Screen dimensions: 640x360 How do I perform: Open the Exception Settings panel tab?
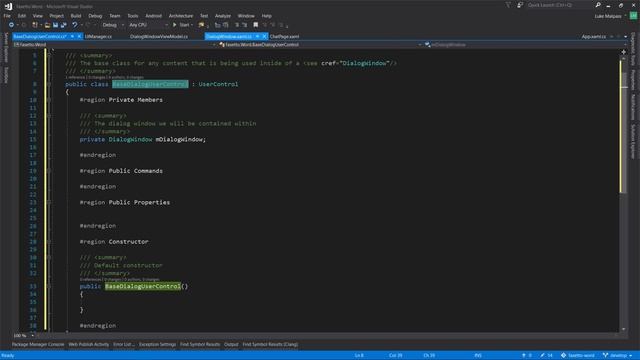157,344
